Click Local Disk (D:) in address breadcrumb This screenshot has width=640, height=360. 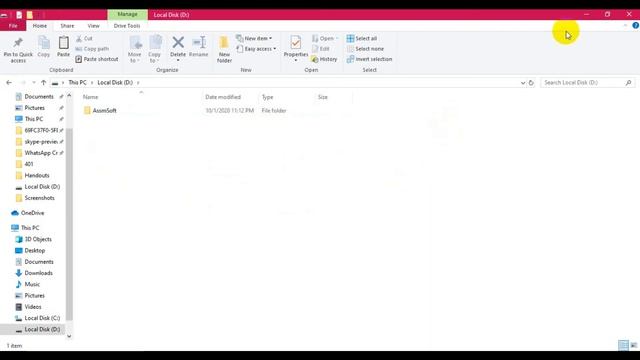(115, 82)
